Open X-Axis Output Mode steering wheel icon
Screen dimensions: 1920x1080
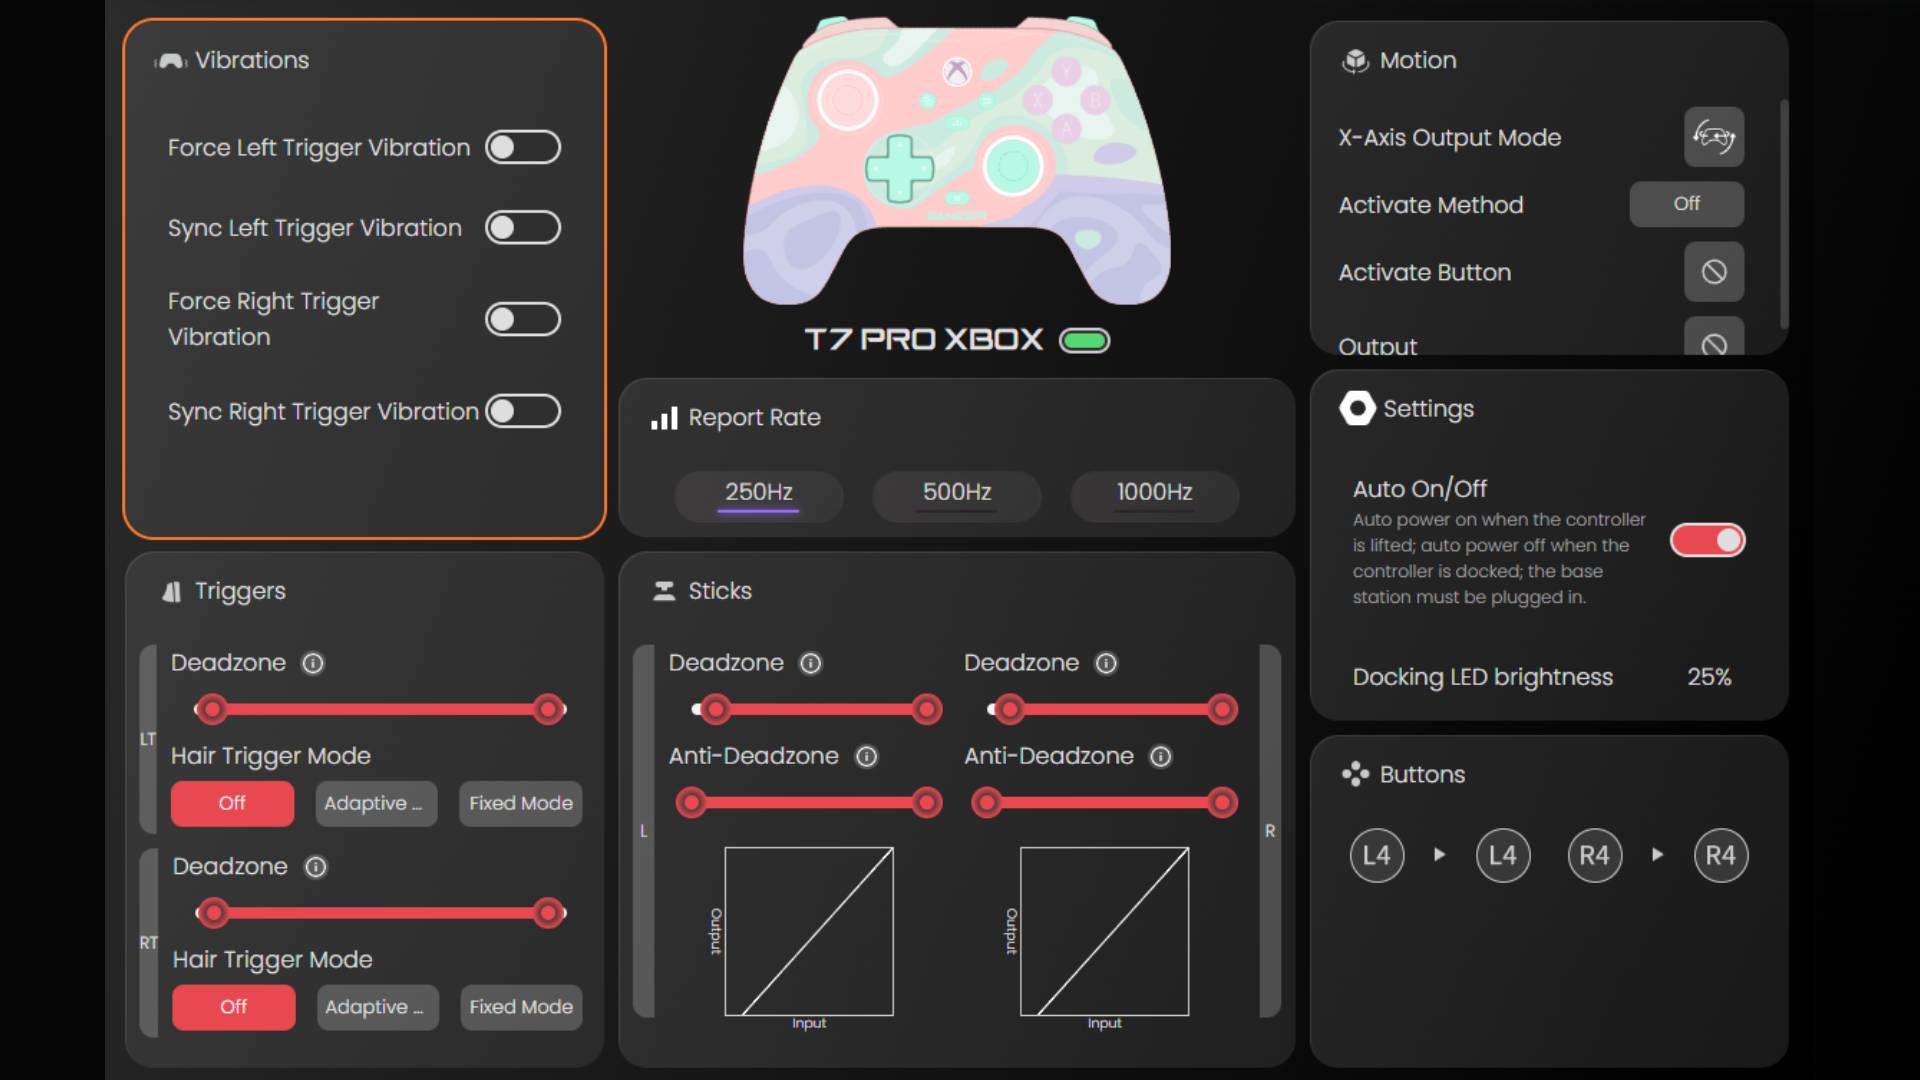(x=1714, y=137)
